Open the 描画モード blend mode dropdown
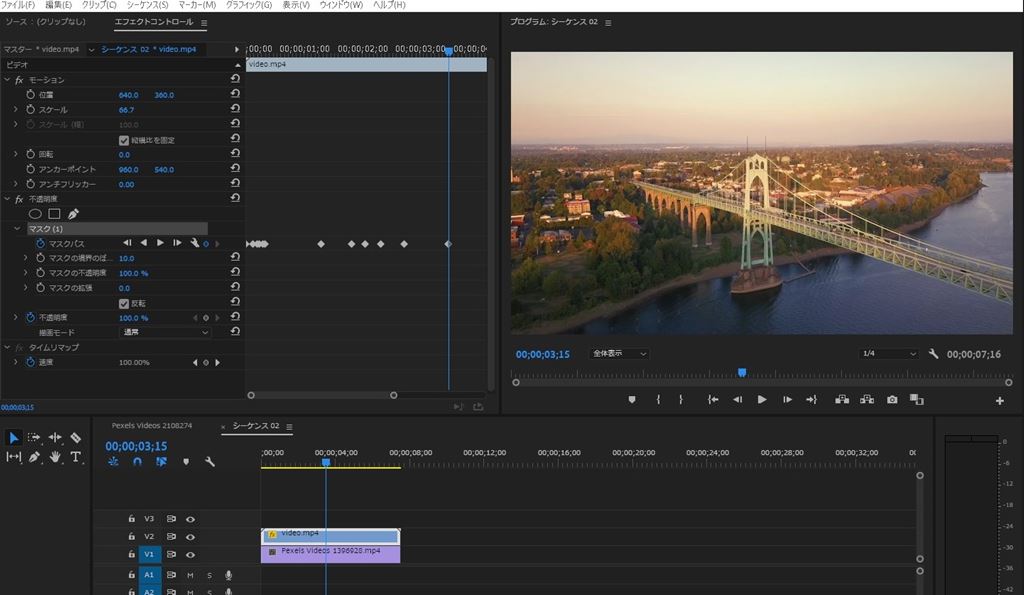This screenshot has width=1024, height=595. point(165,332)
